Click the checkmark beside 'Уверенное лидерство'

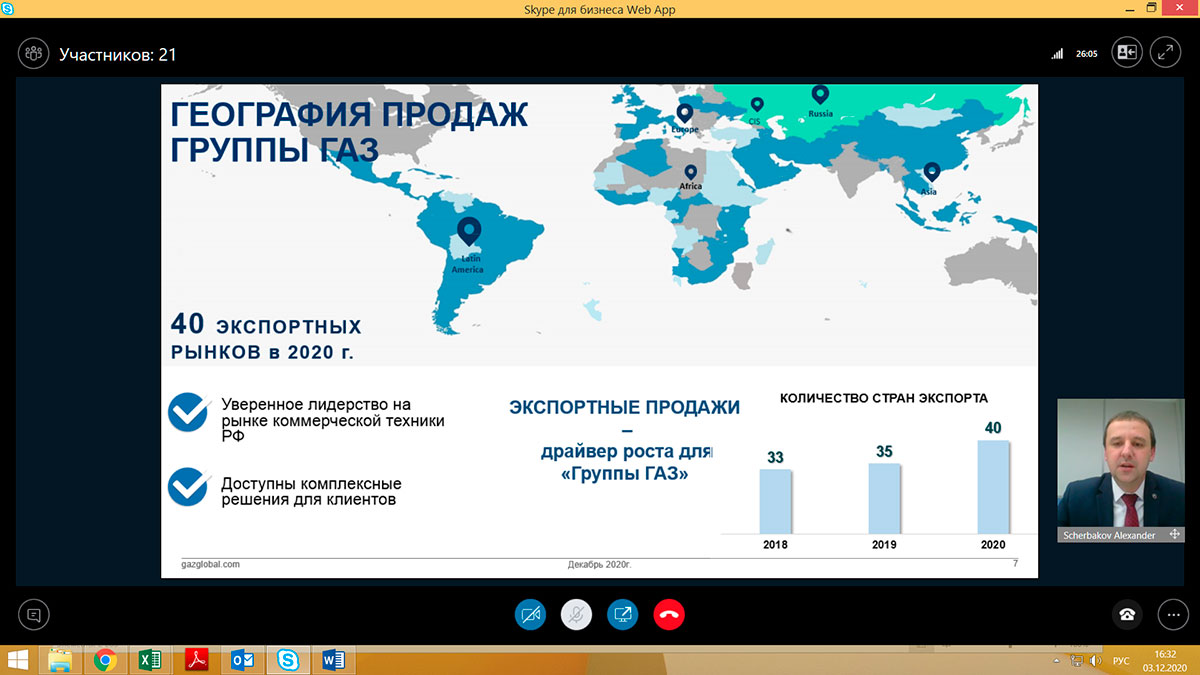pyautogui.click(x=188, y=412)
